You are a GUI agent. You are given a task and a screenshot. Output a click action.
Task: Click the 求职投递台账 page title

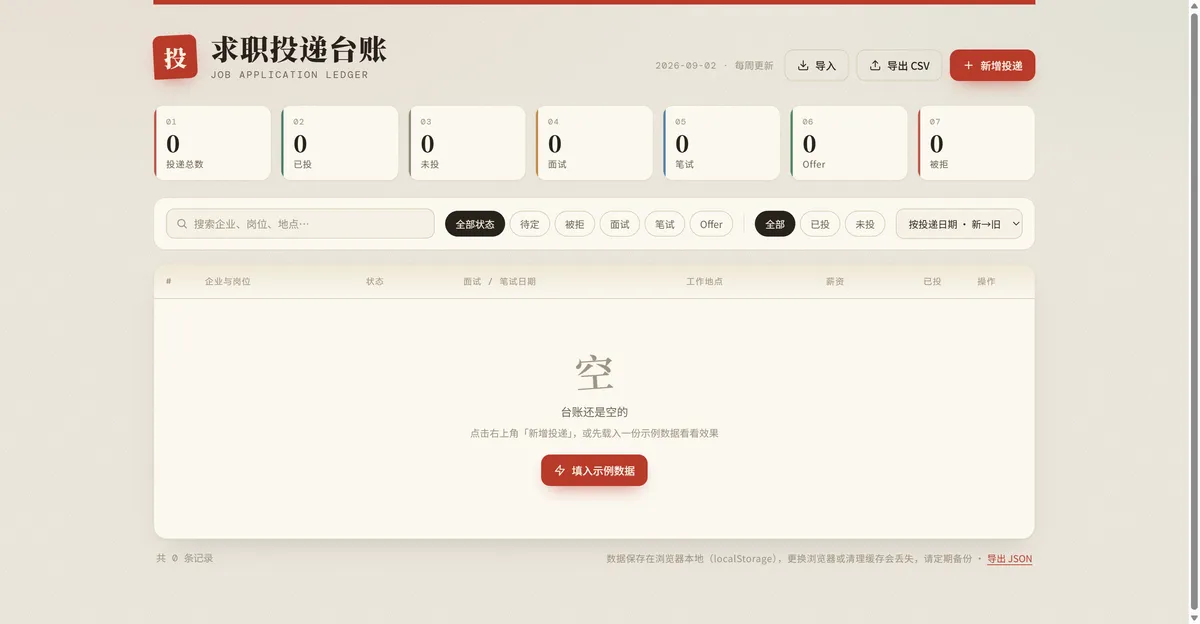click(x=299, y=50)
